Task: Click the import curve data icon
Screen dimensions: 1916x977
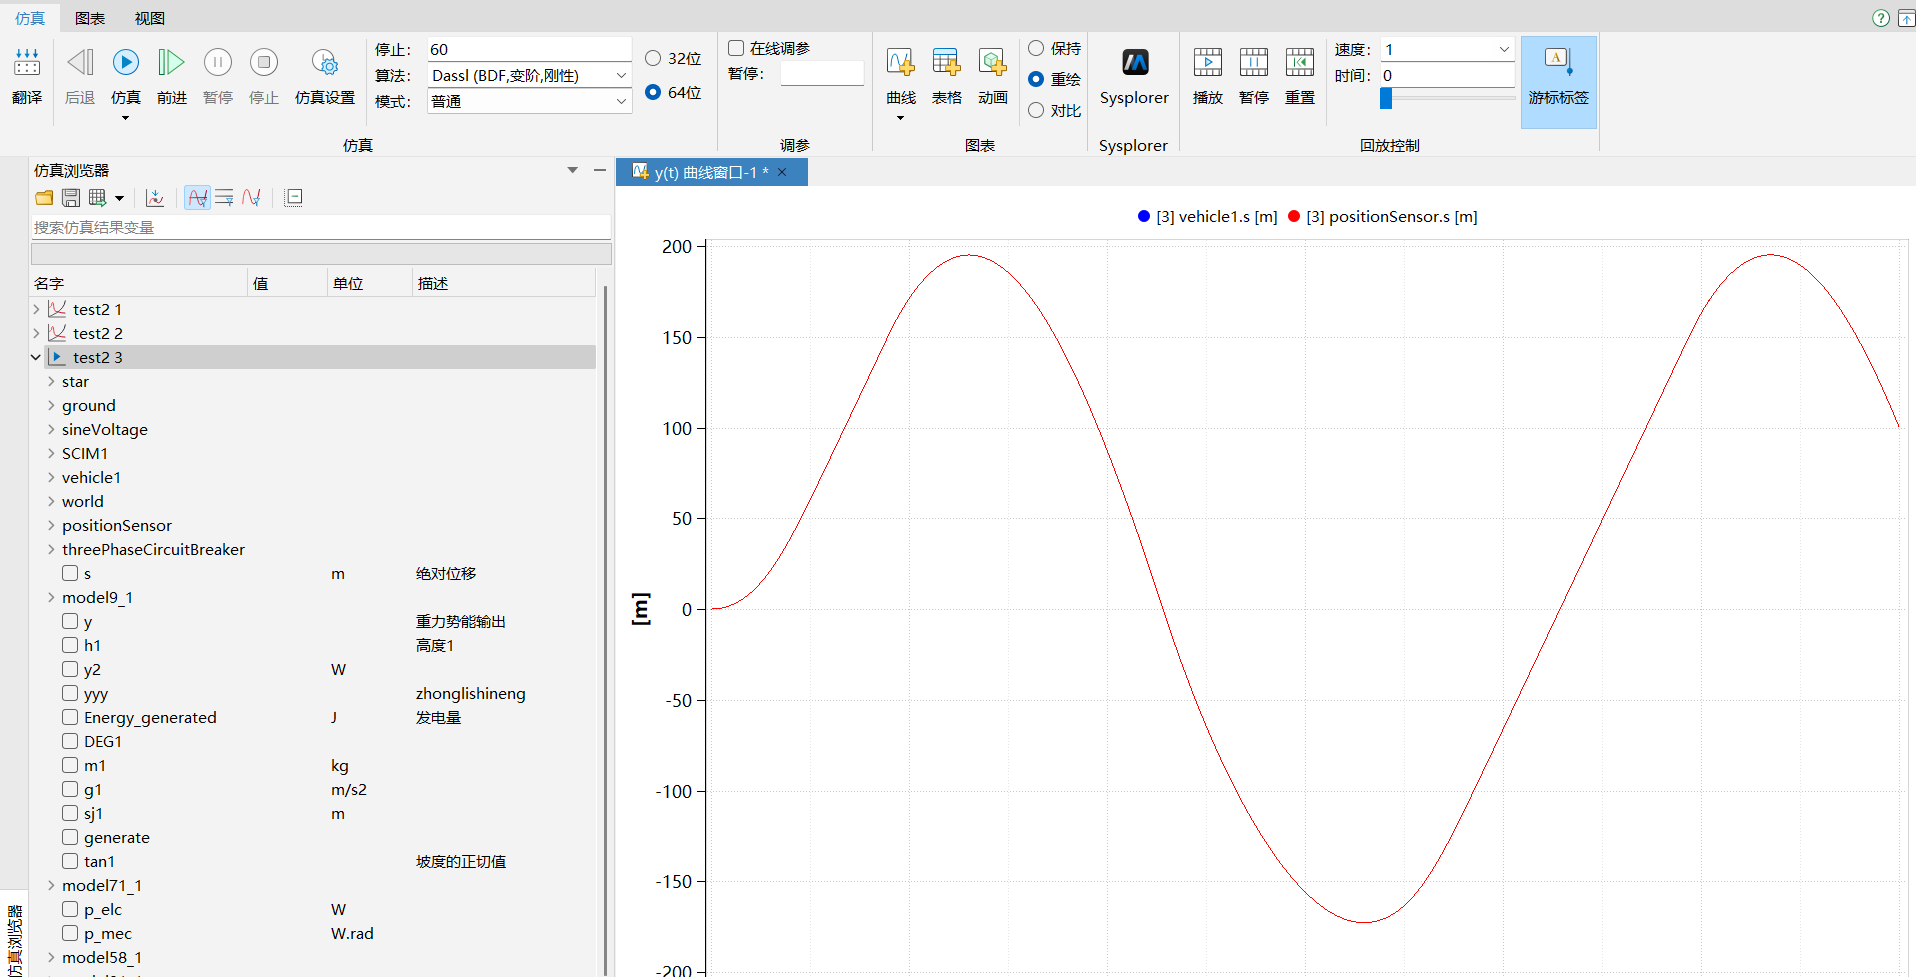Action: click(x=155, y=198)
